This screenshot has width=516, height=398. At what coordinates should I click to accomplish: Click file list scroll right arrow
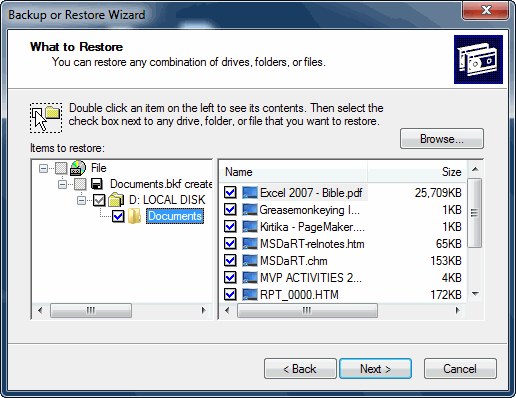coord(458,311)
